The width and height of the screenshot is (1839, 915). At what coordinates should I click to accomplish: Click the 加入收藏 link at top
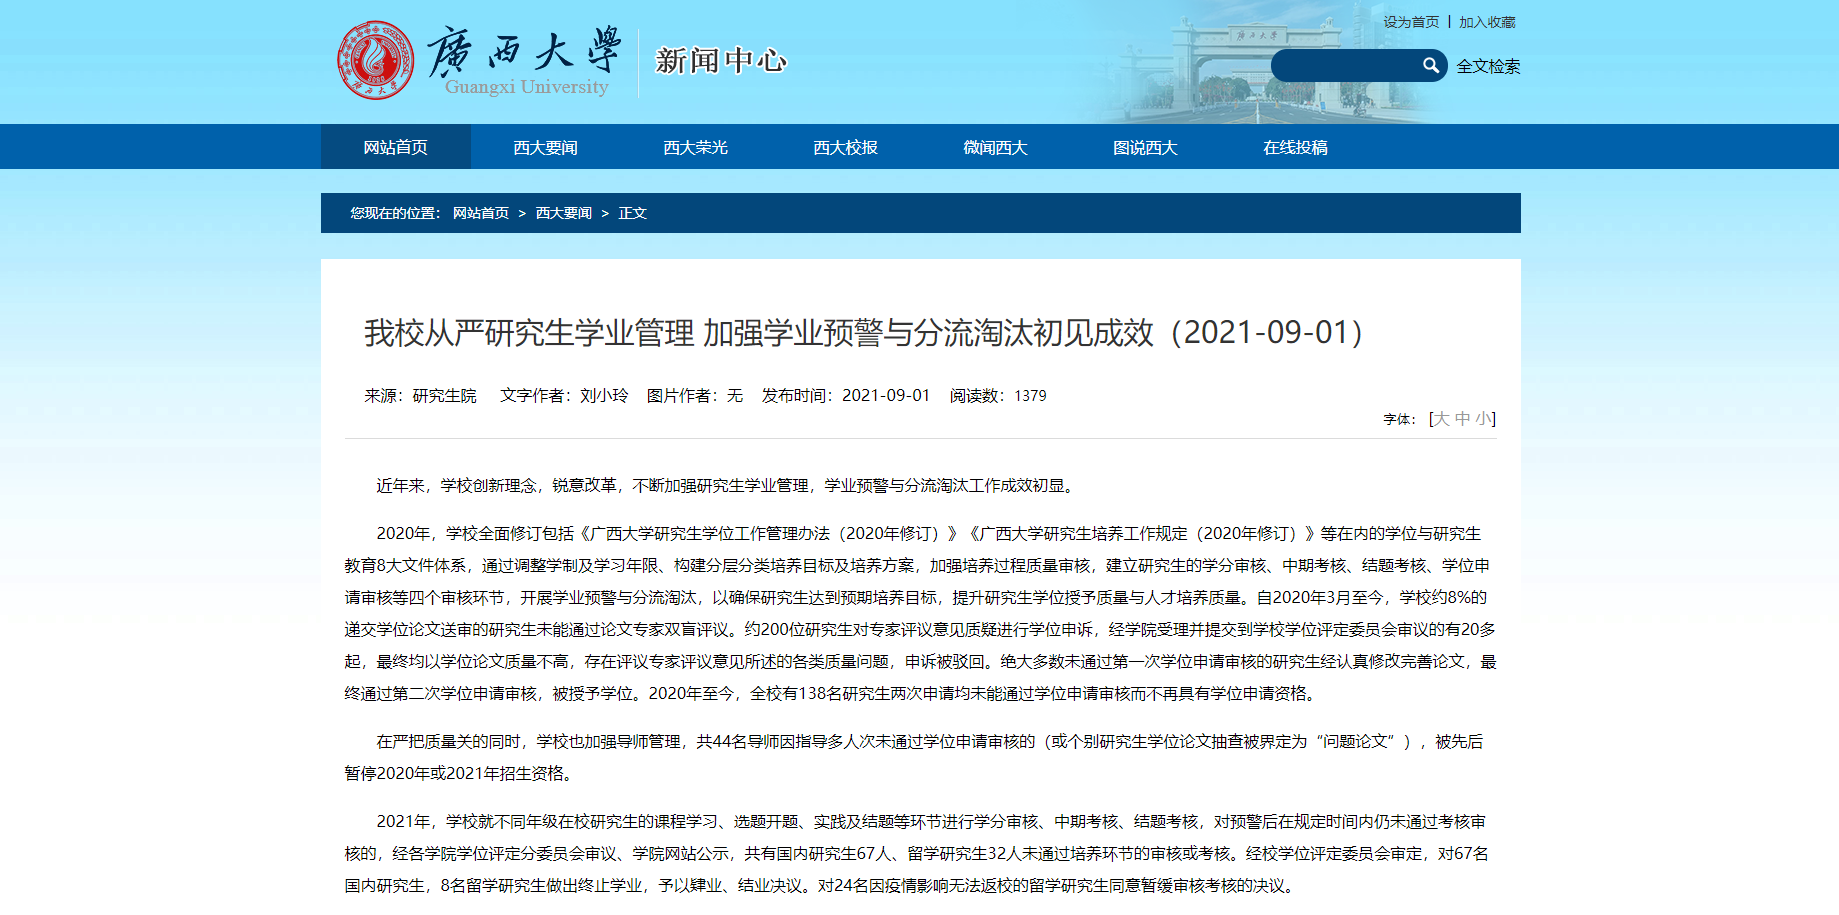[1487, 22]
